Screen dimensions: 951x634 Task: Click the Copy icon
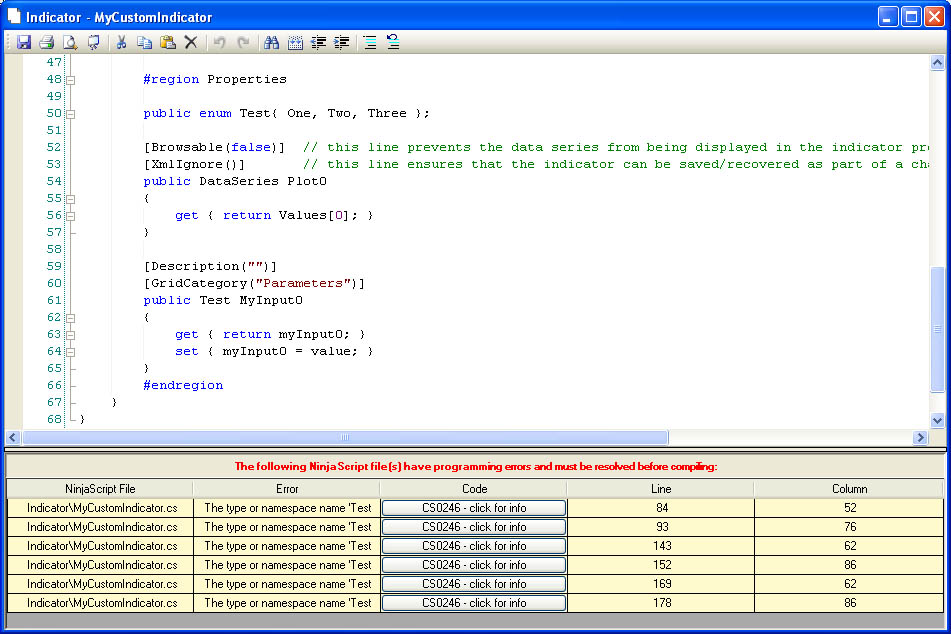144,43
